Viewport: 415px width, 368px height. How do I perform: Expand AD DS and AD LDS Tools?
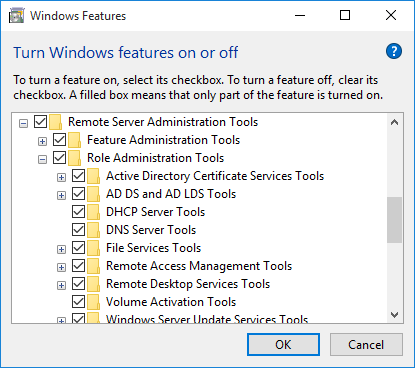[x=61, y=196]
